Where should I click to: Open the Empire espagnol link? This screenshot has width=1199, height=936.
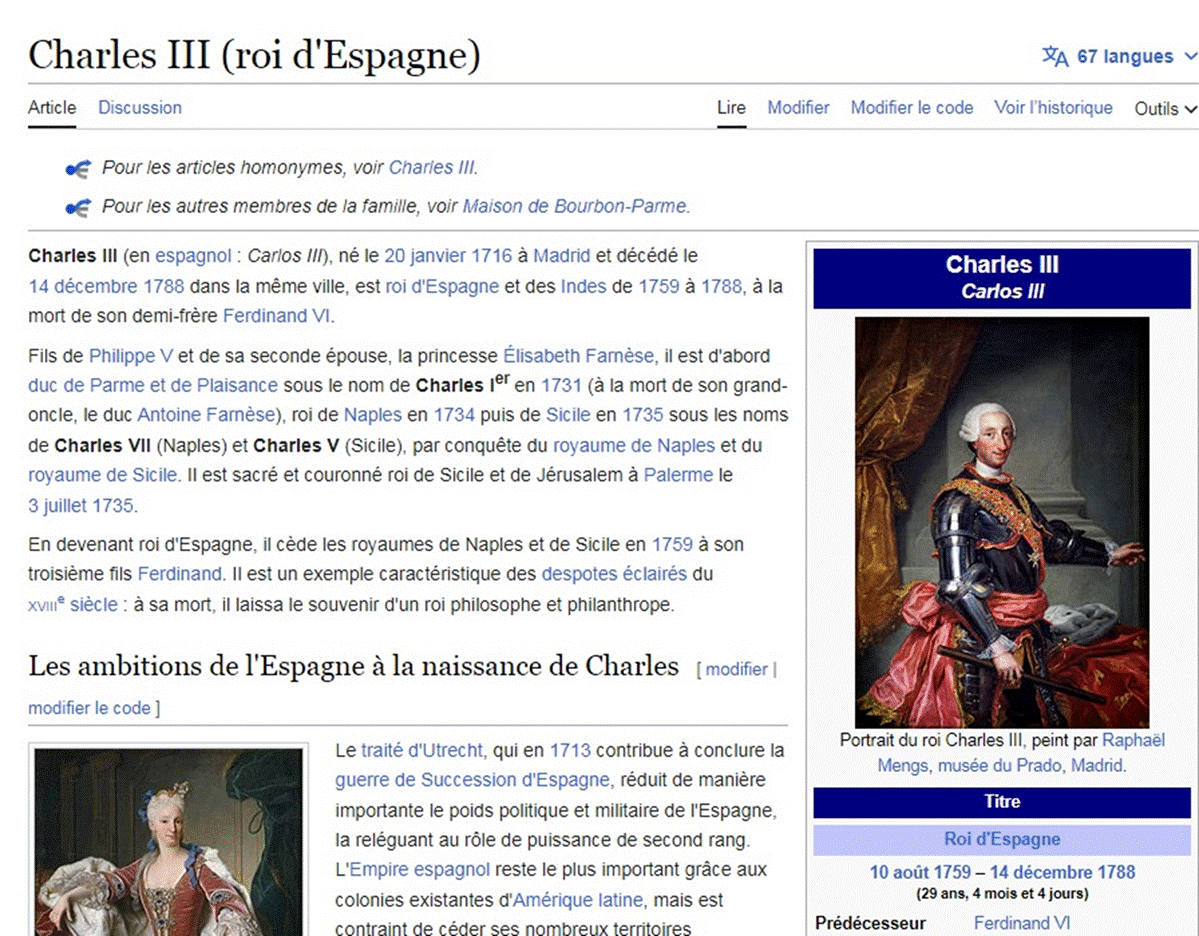click(419, 870)
